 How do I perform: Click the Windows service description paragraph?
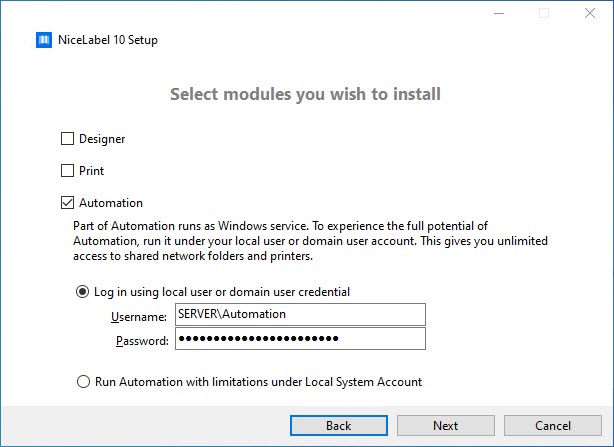tap(310, 241)
